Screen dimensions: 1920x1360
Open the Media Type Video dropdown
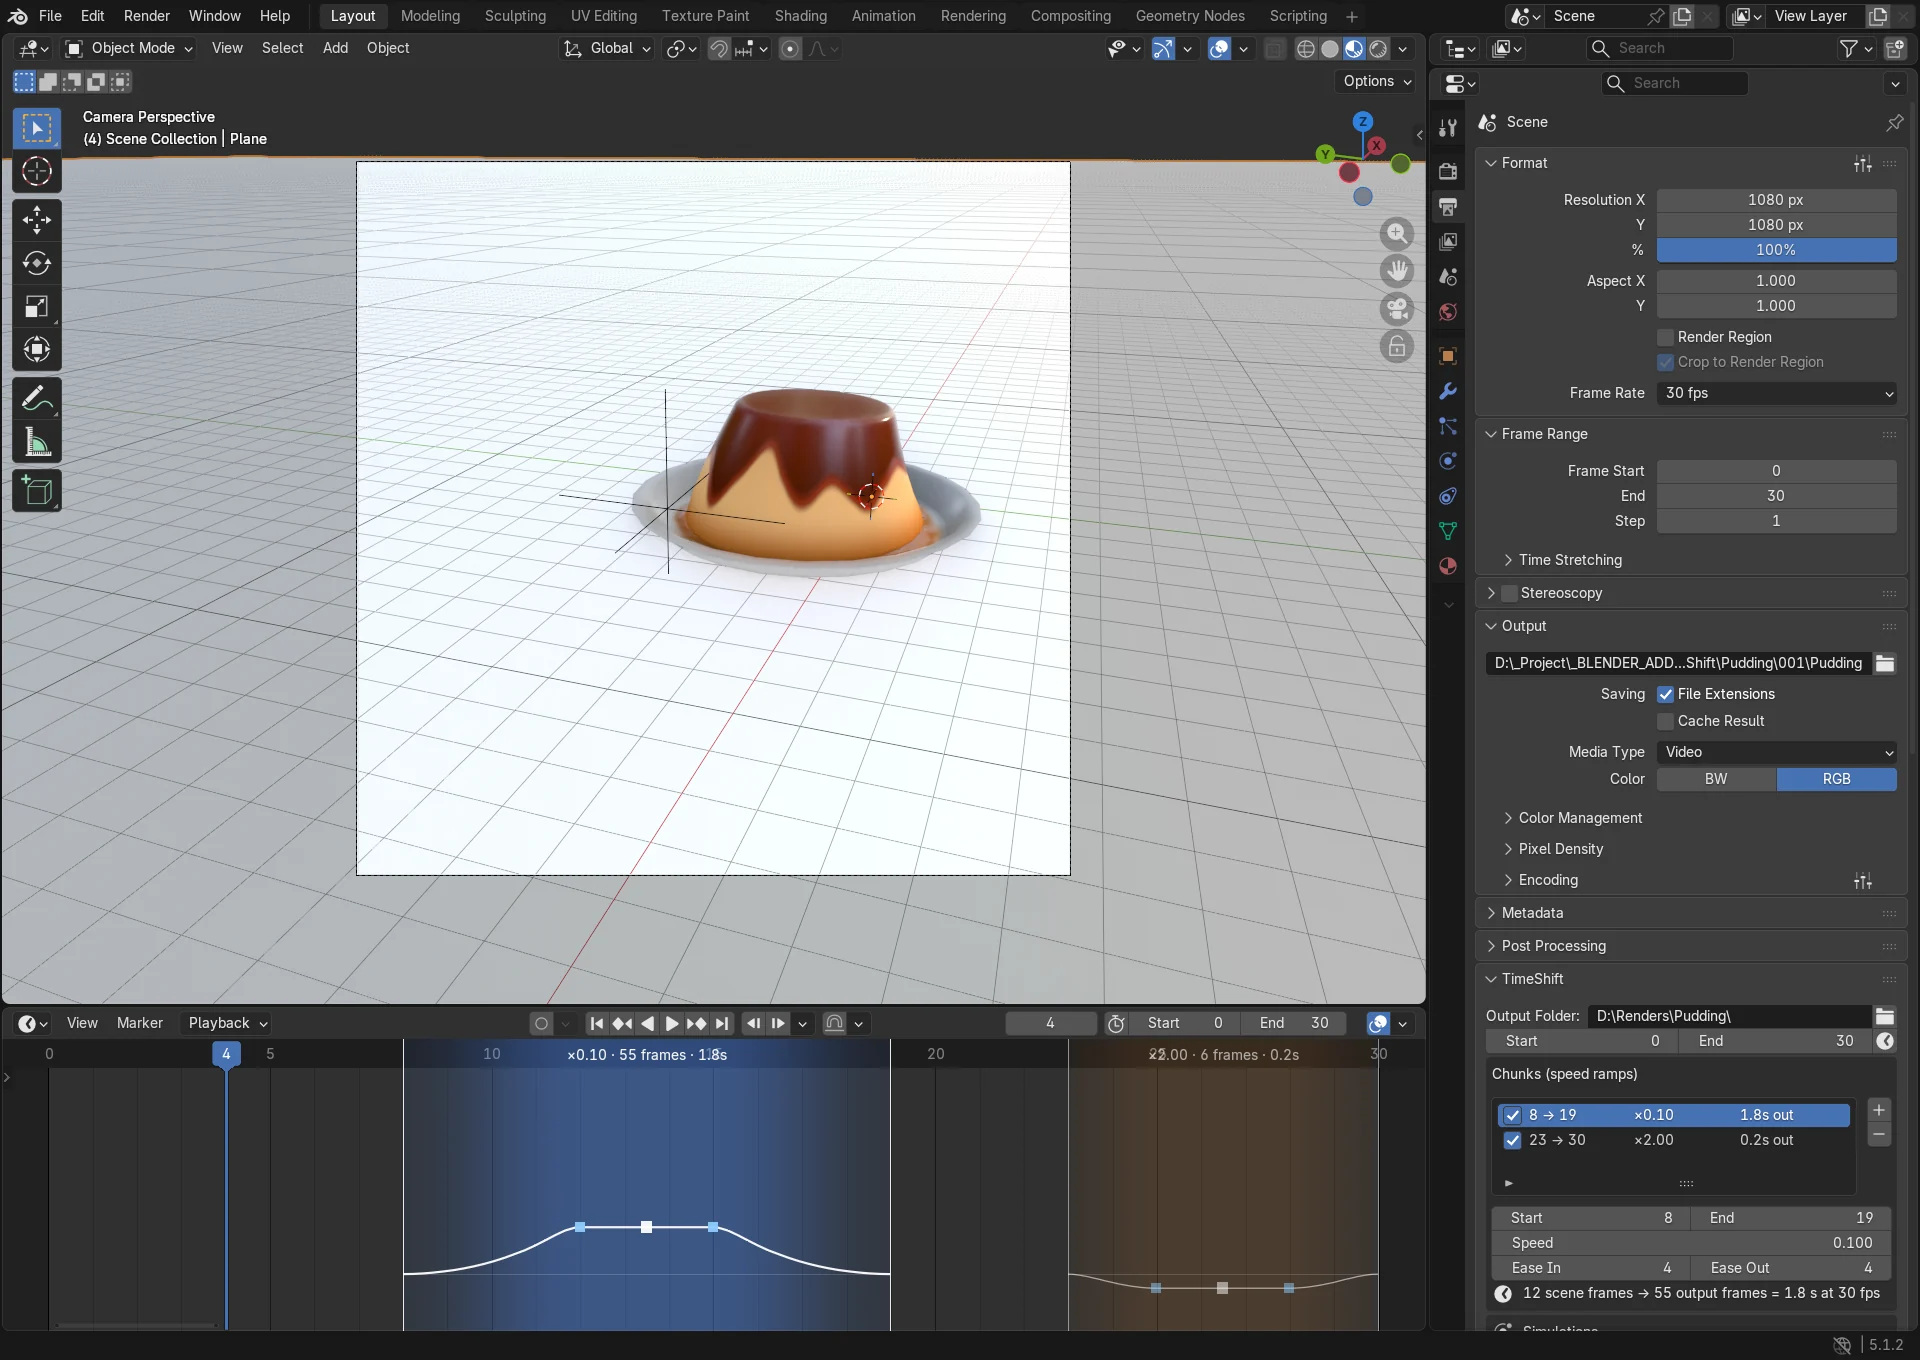(1776, 752)
